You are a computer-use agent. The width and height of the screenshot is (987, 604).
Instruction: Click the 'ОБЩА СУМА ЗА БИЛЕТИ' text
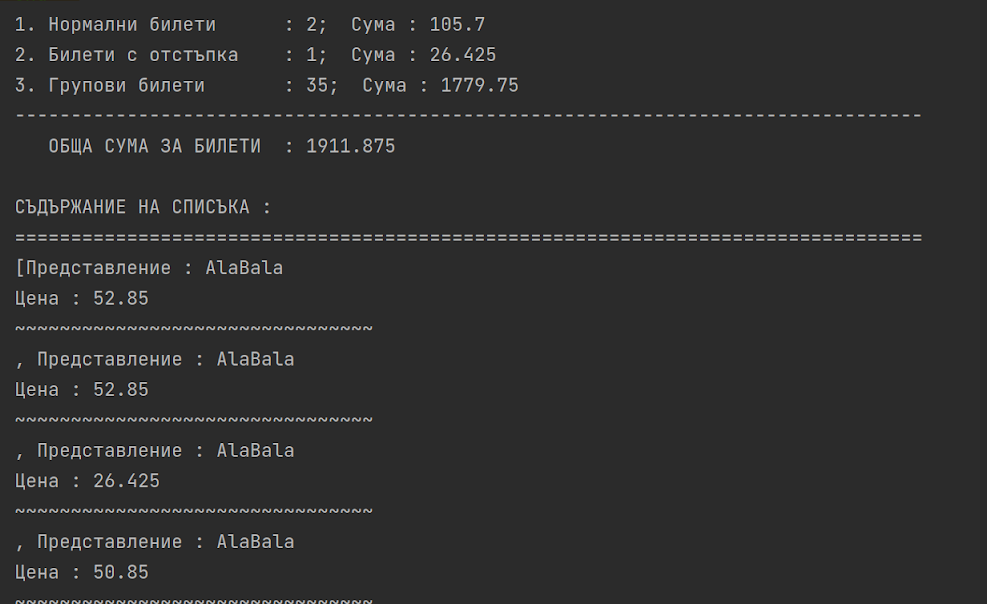(x=155, y=146)
